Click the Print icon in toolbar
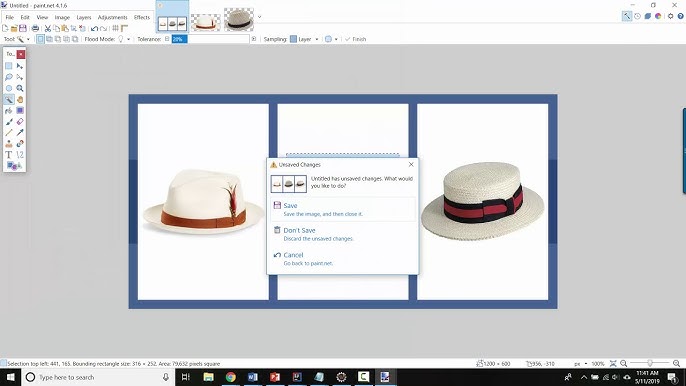This screenshot has height=386, width=686. point(35,28)
